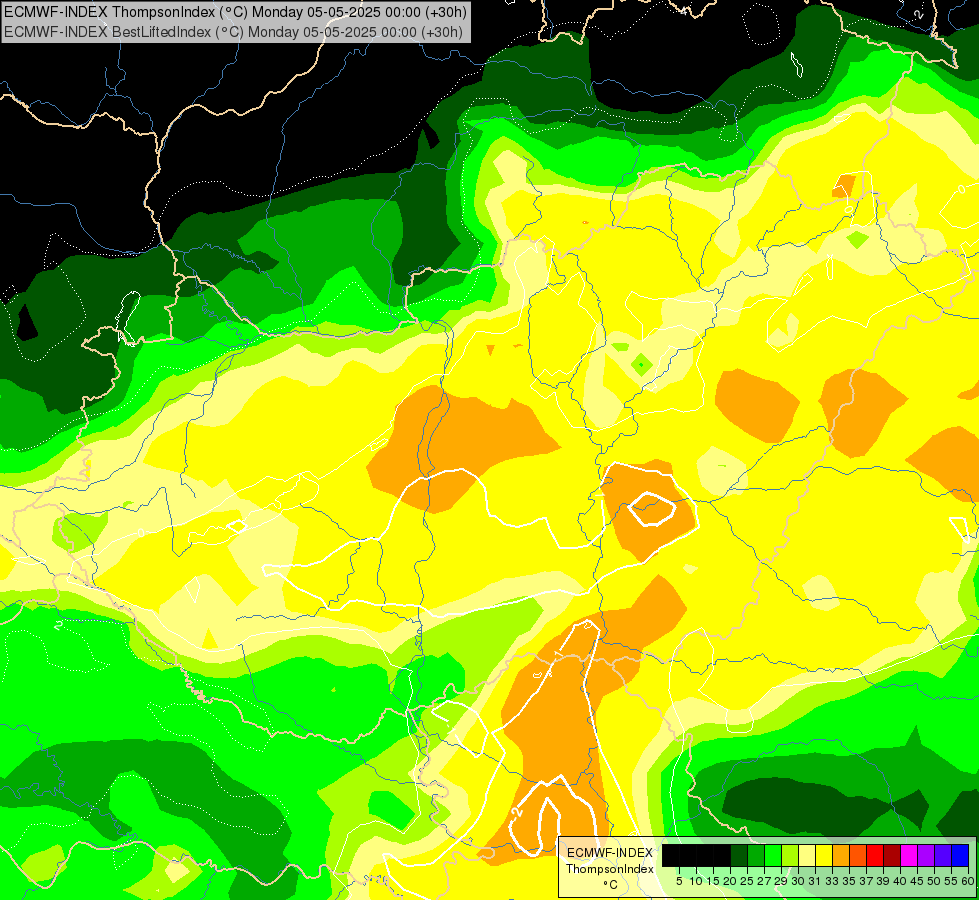Click legend tick value '29'
Screen dimensions: 979x900
(x=782, y=881)
